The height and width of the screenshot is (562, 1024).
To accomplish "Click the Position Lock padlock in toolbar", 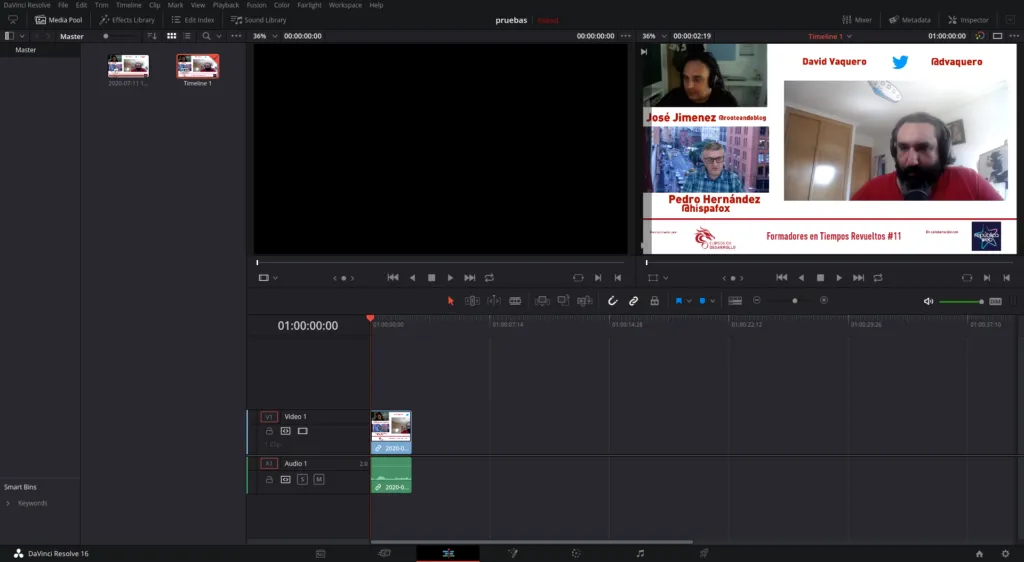I will (654, 301).
